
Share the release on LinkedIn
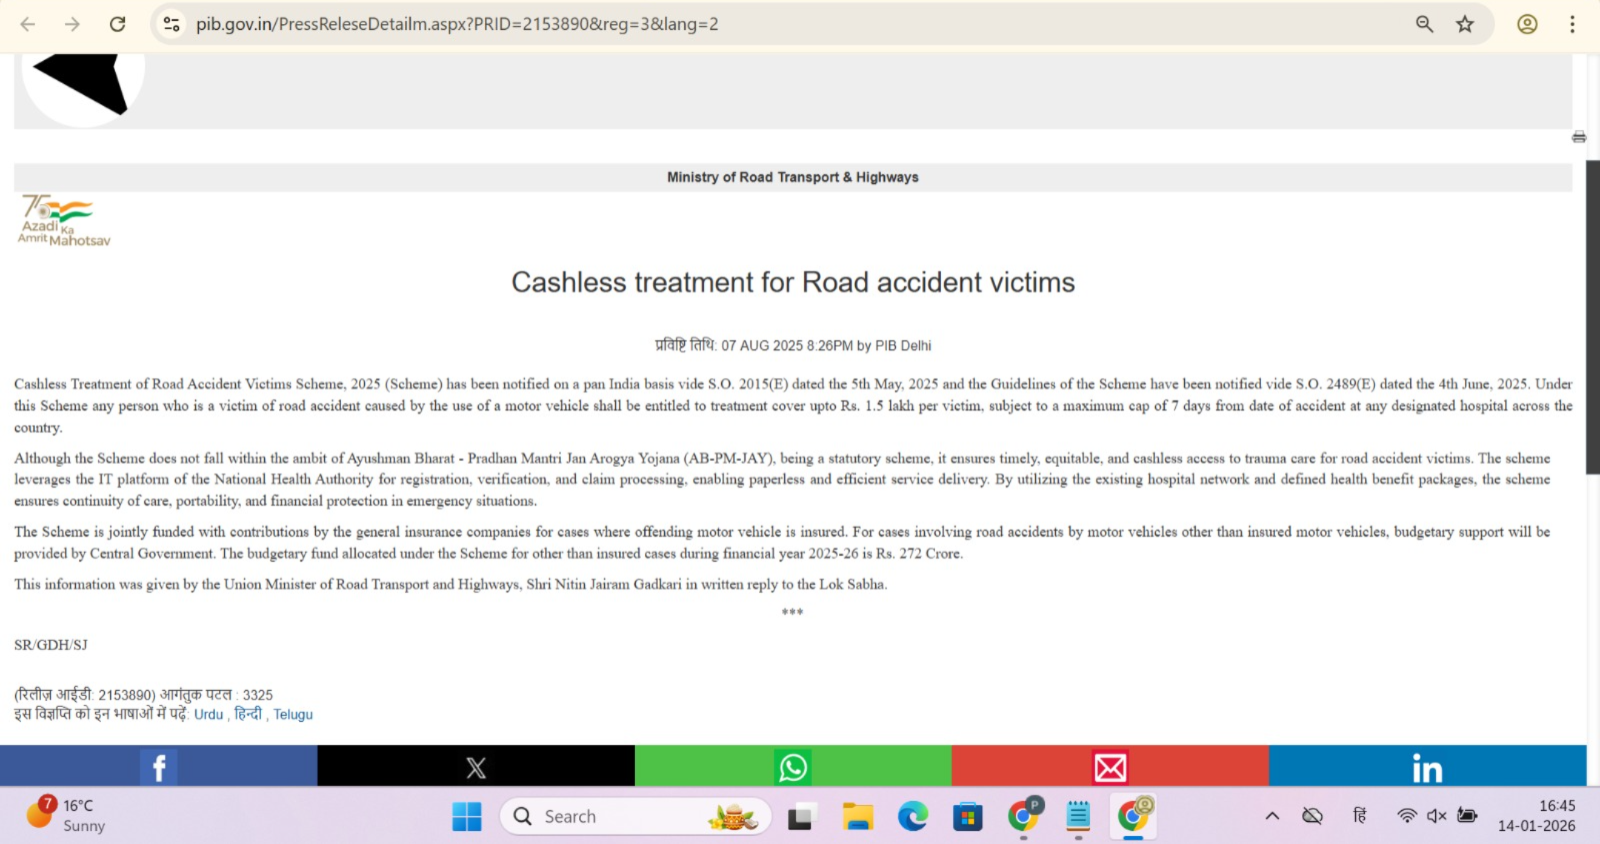(x=1427, y=767)
